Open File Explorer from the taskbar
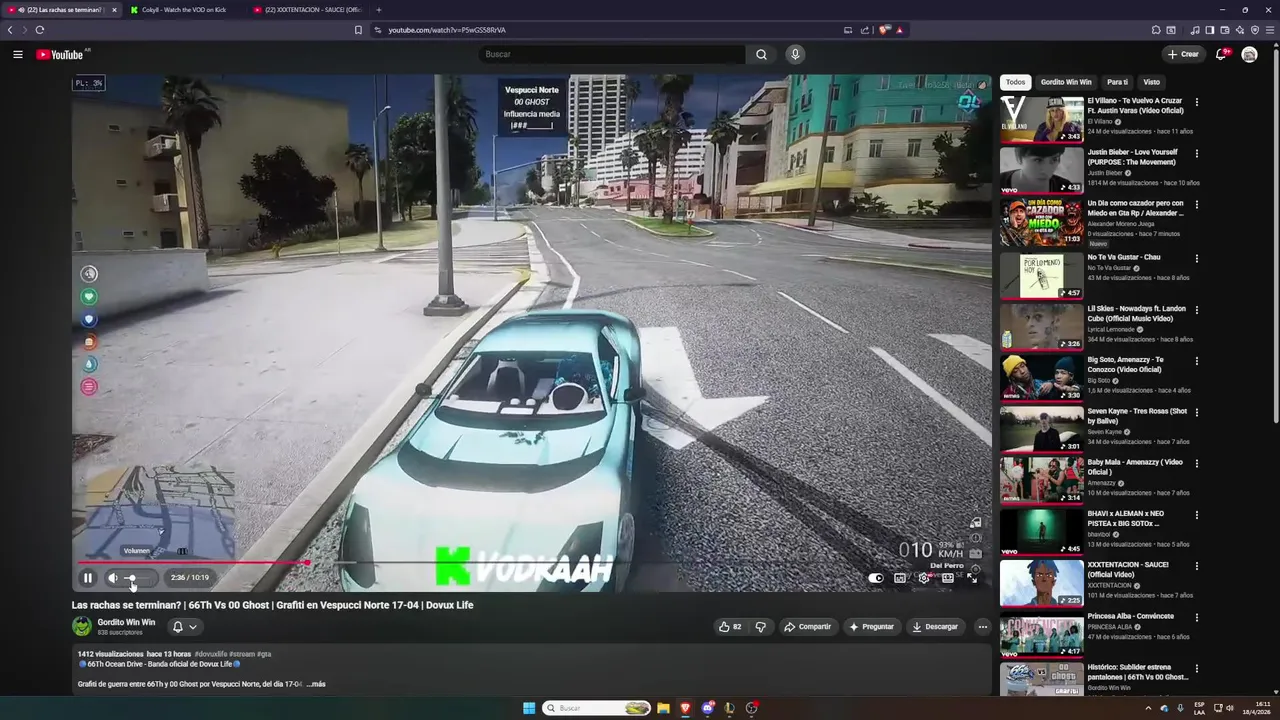The width and height of the screenshot is (1280, 720). click(662, 708)
